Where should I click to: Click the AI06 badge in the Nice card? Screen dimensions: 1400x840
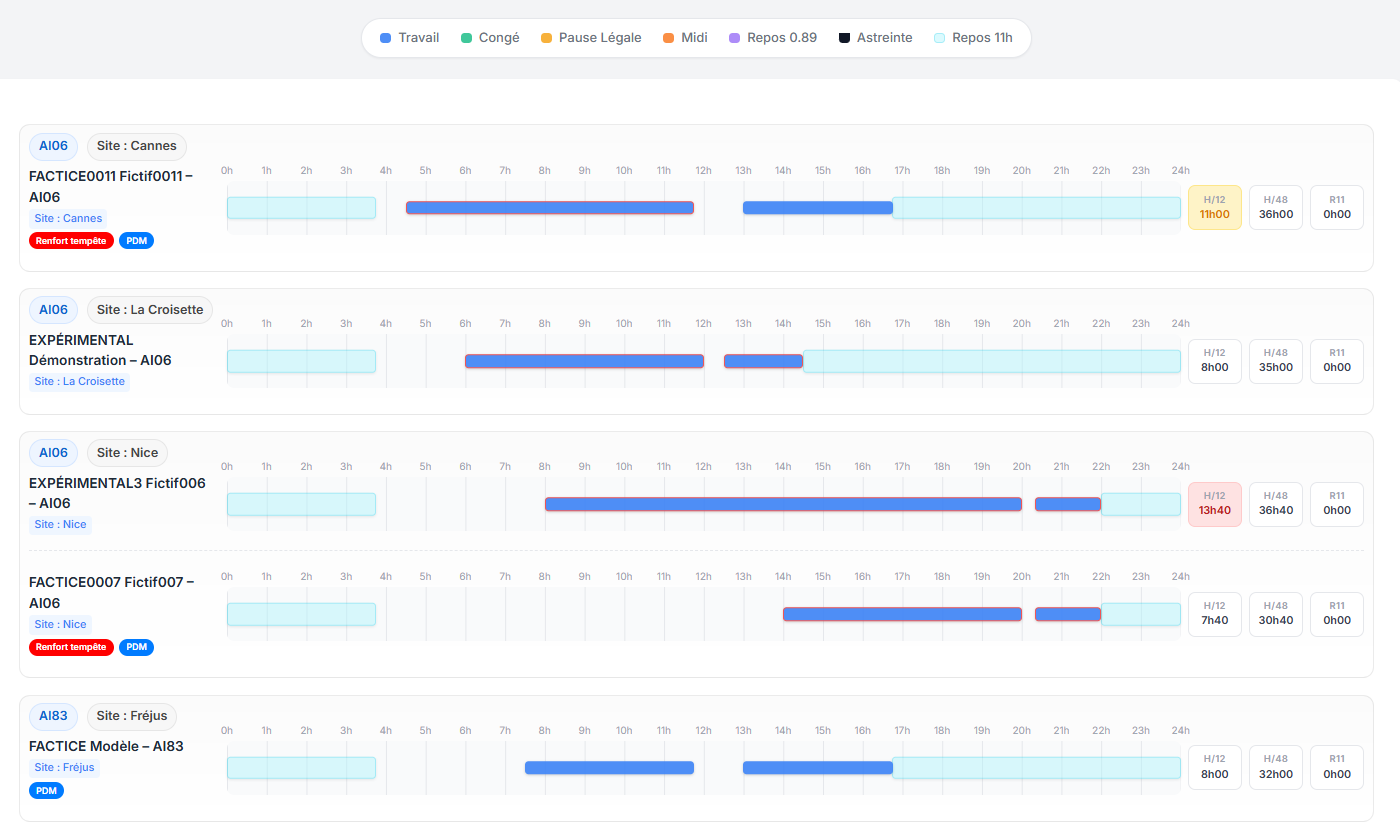(x=53, y=453)
